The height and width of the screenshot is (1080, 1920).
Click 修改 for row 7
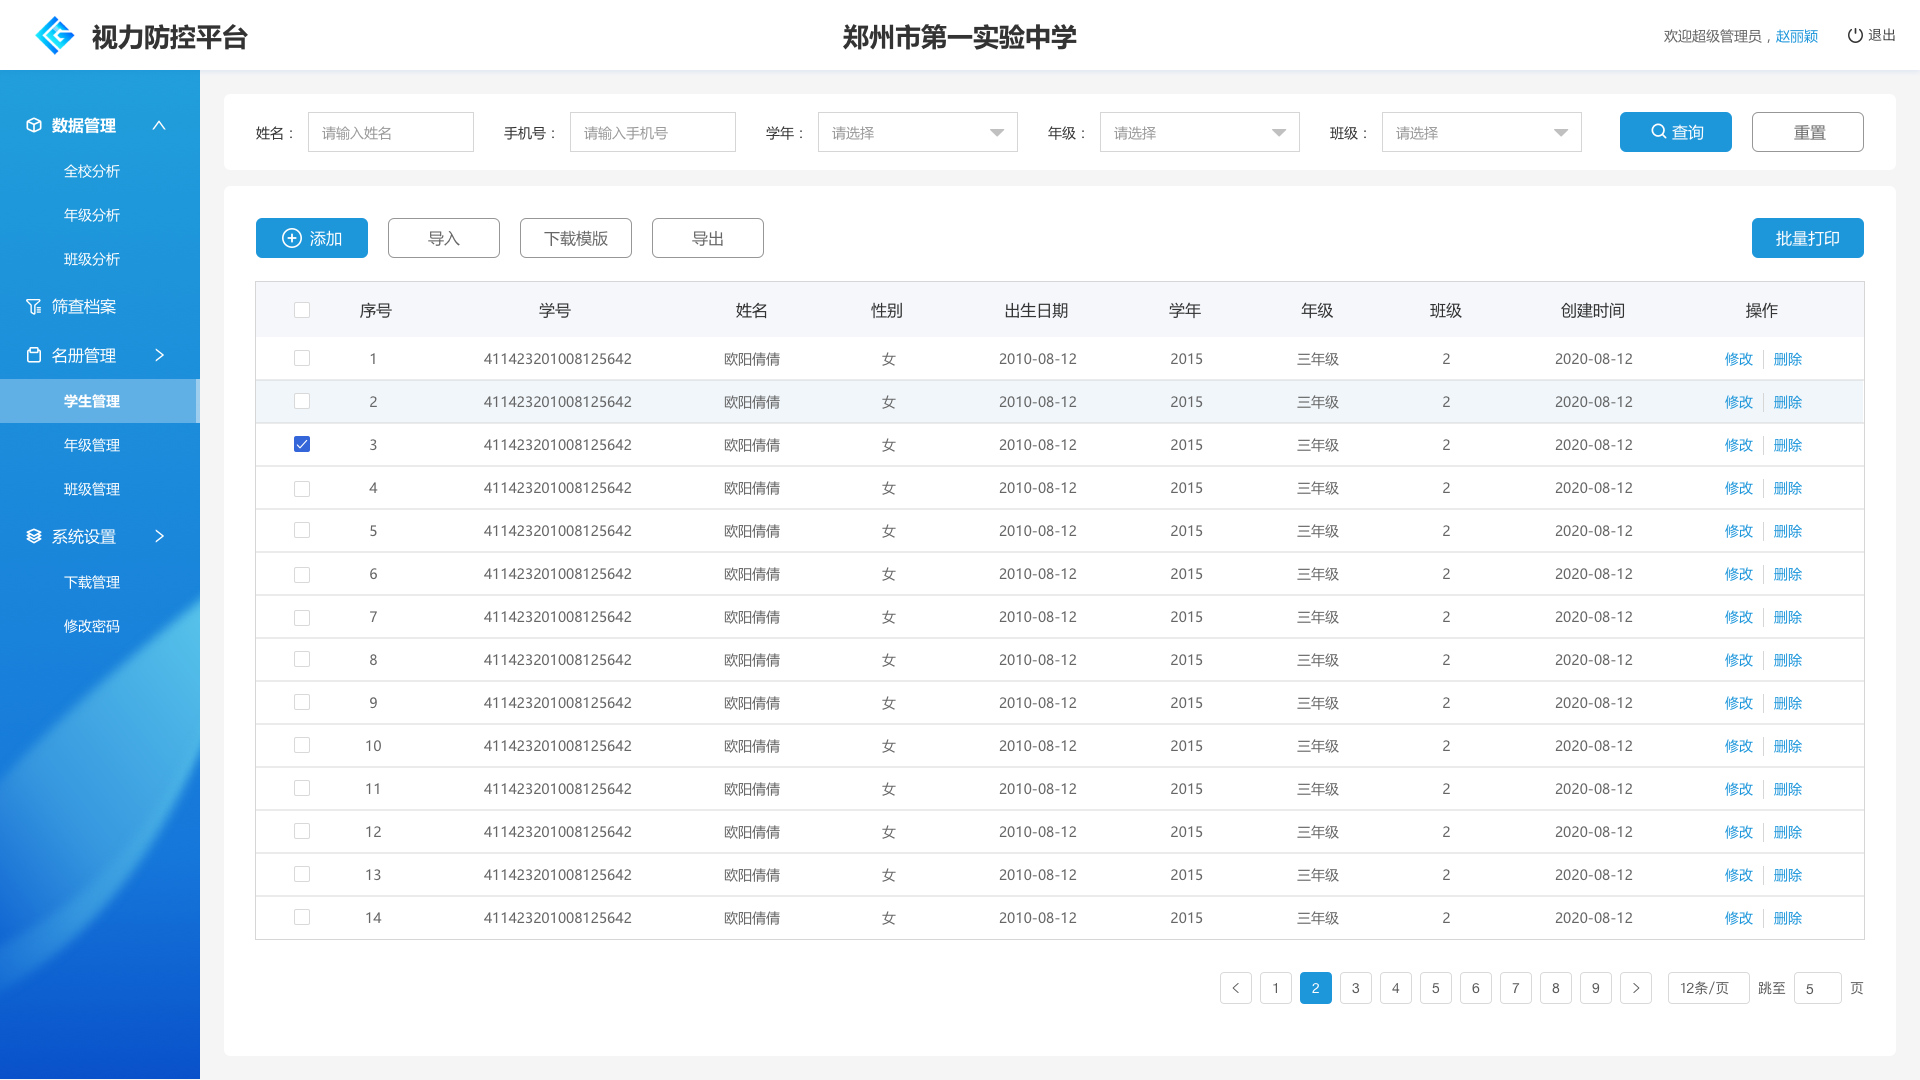1739,617
